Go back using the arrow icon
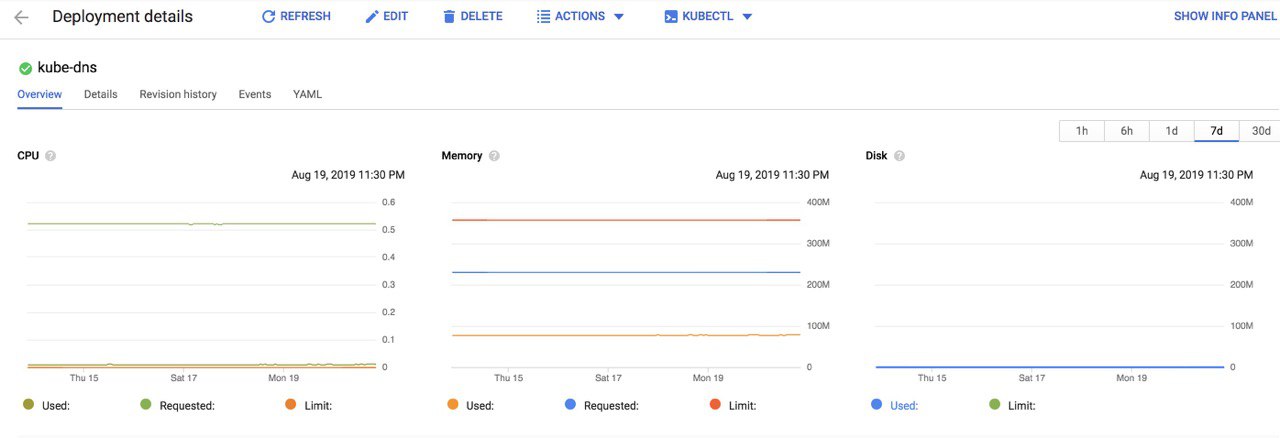 pos(21,17)
